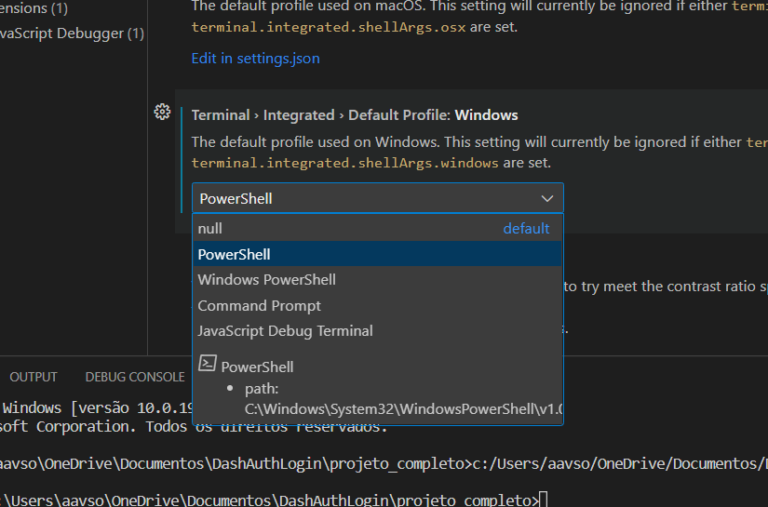Select JavaScript Debug Terminal option
The image size is (768, 507).
pos(378,331)
